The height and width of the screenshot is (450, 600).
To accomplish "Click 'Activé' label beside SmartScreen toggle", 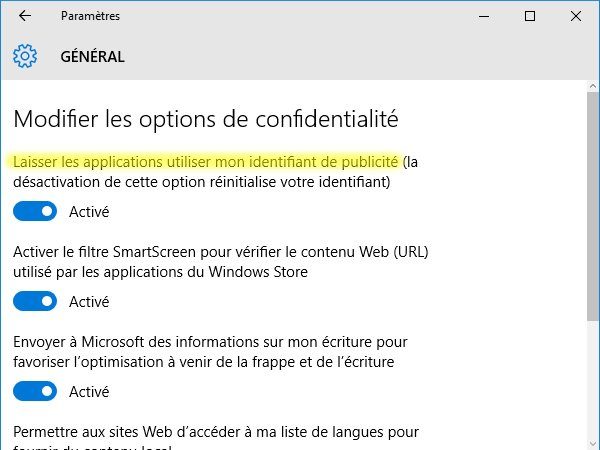I will pos(89,302).
